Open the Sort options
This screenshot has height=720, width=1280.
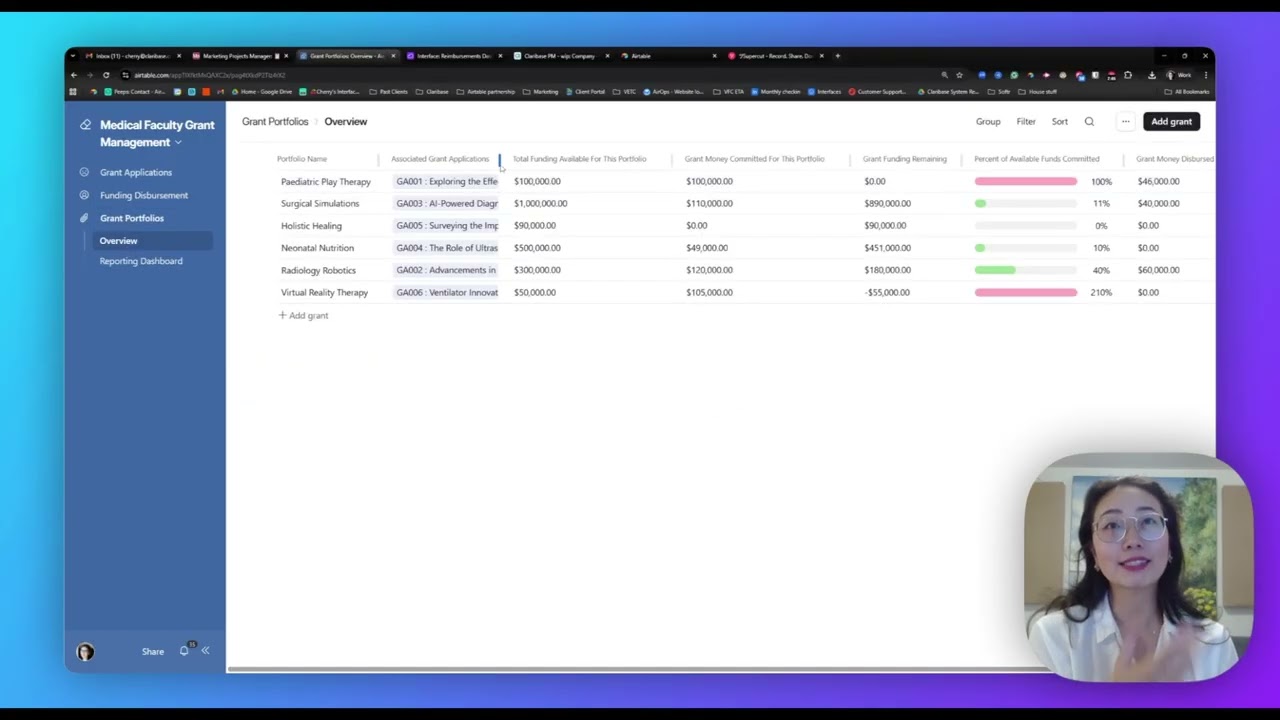coord(1060,122)
